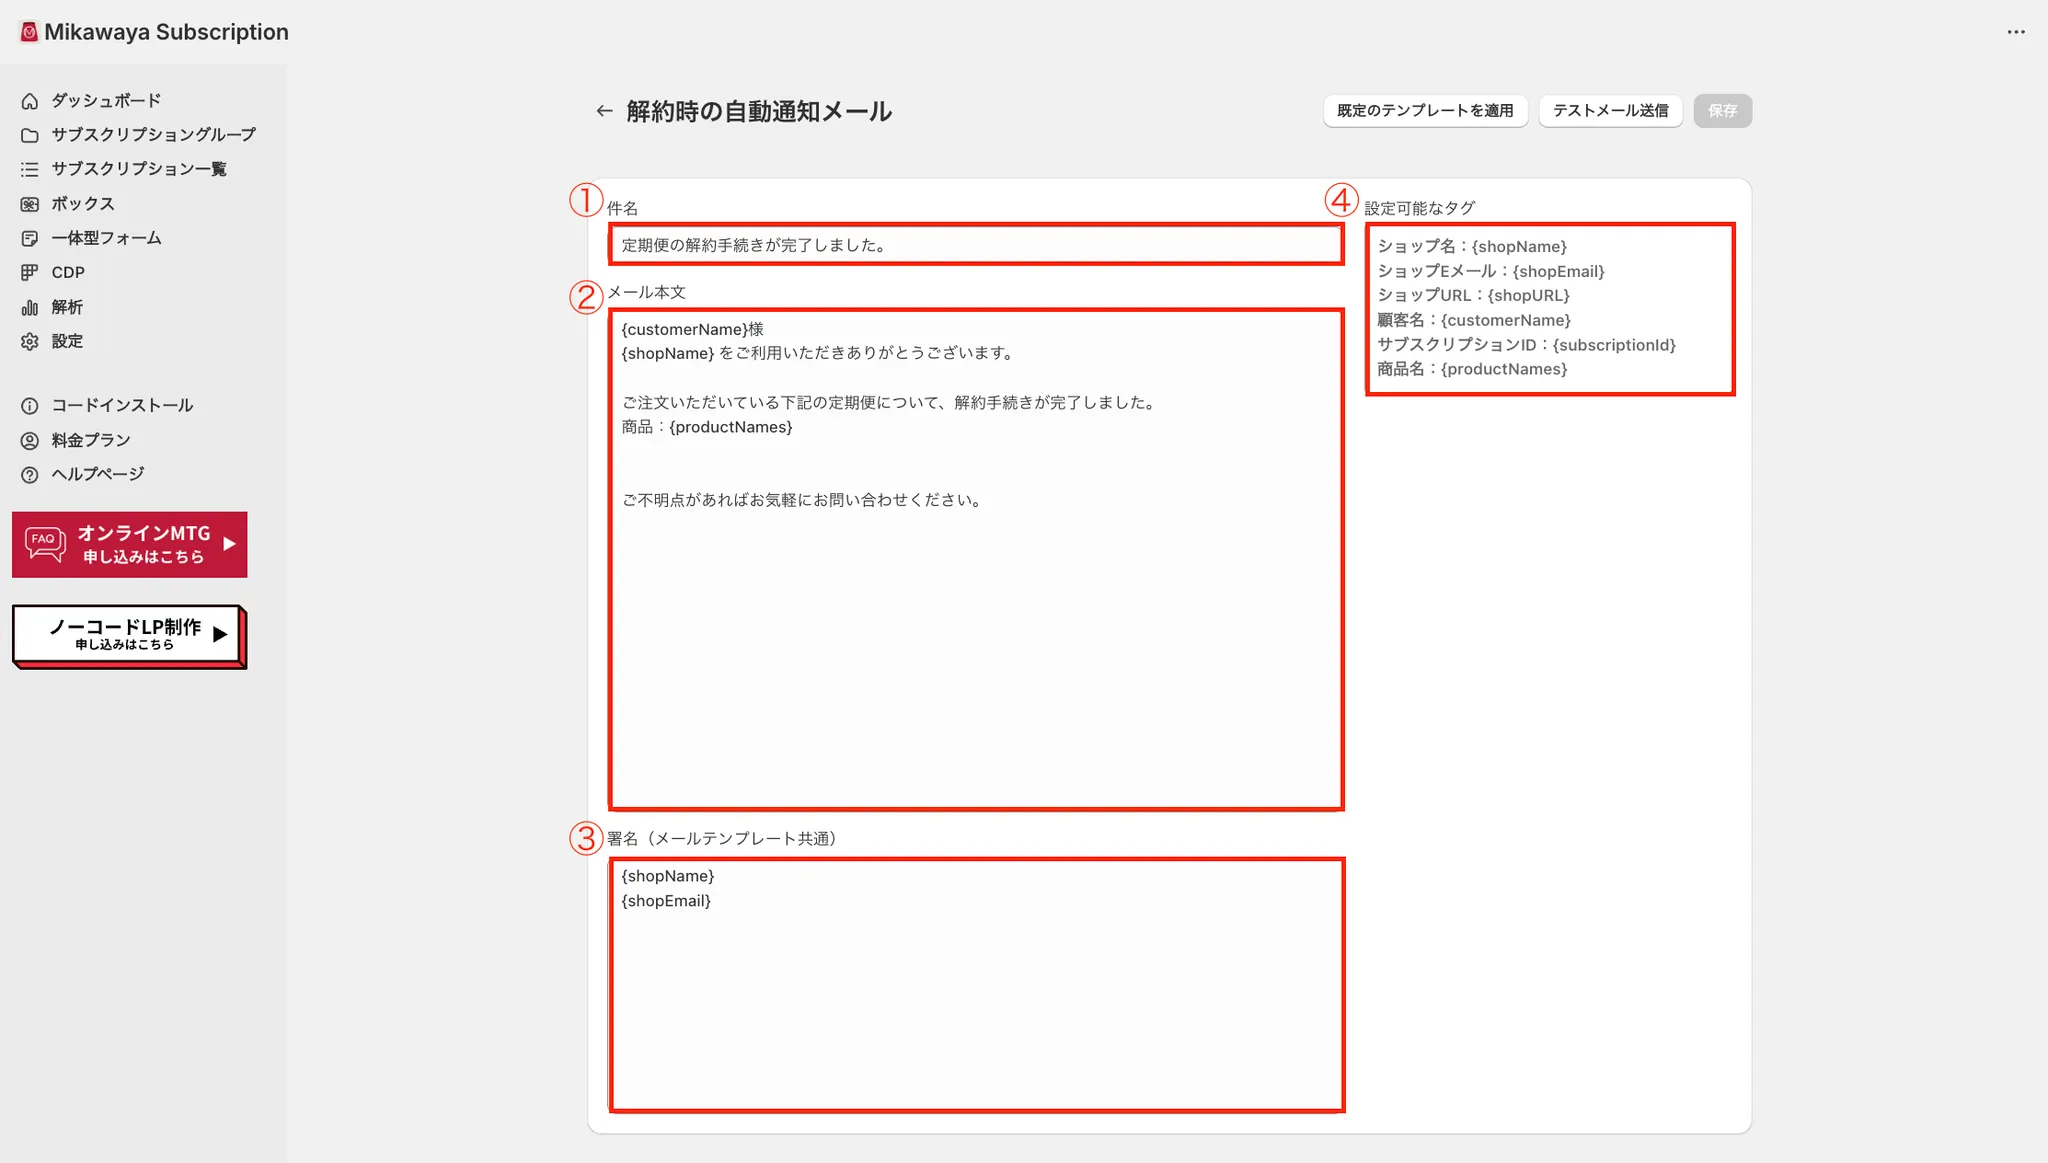Click the subscription list icon

point(30,169)
